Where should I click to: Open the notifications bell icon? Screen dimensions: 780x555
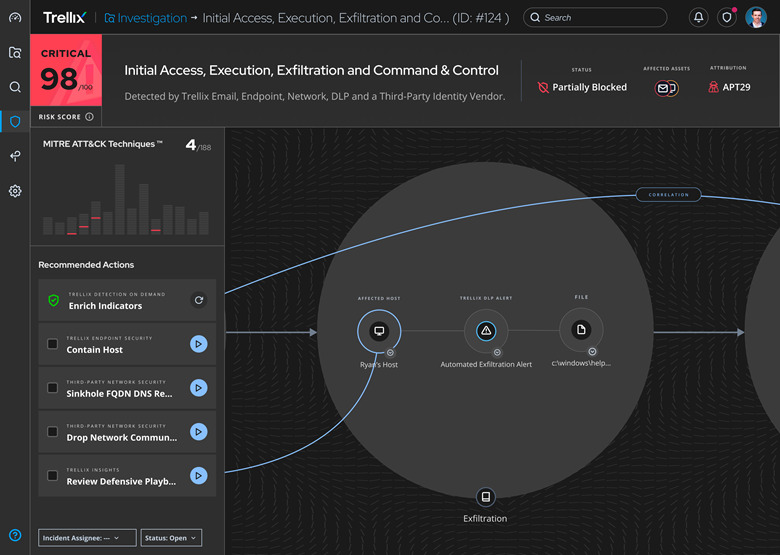[x=698, y=17]
